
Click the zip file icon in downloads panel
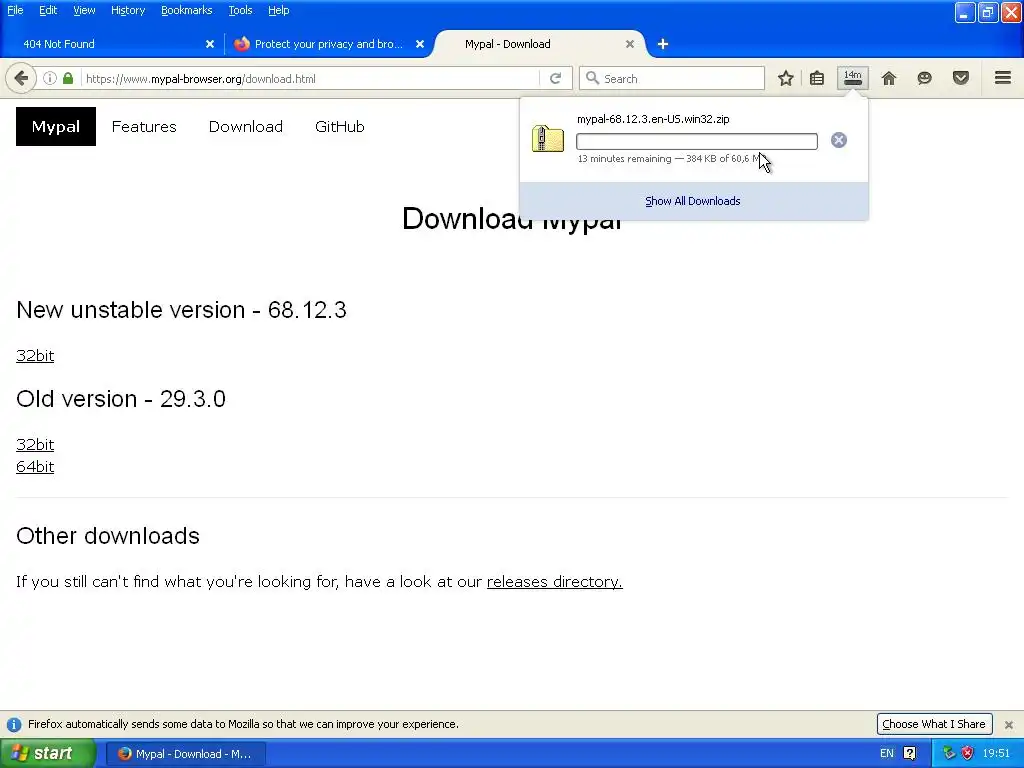[548, 138]
